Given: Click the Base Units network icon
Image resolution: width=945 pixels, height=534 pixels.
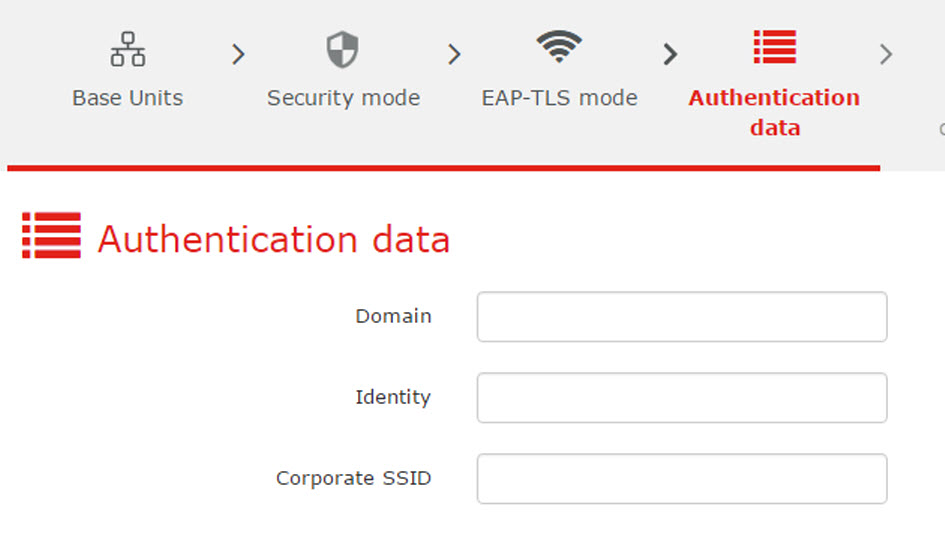Looking at the screenshot, I should [x=128, y=49].
